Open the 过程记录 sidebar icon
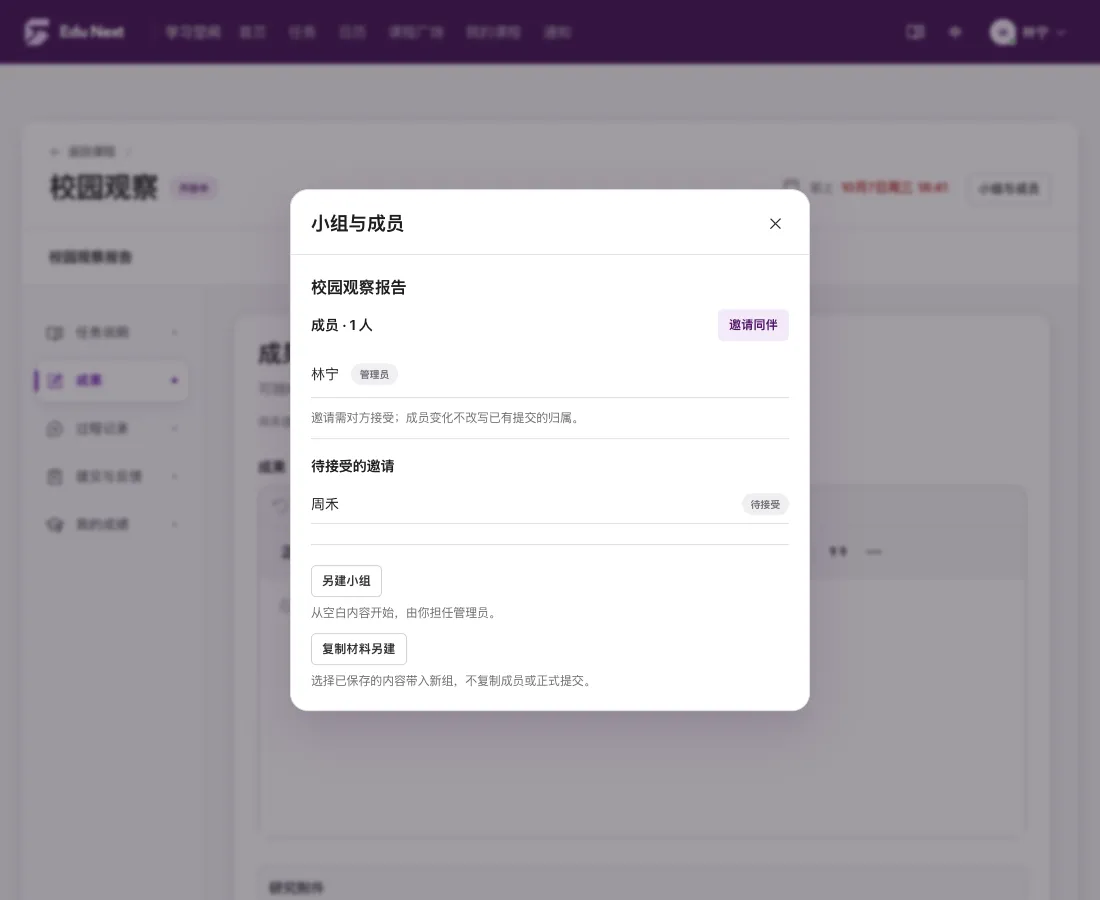Image resolution: width=1100 pixels, height=900 pixels. pos(55,429)
